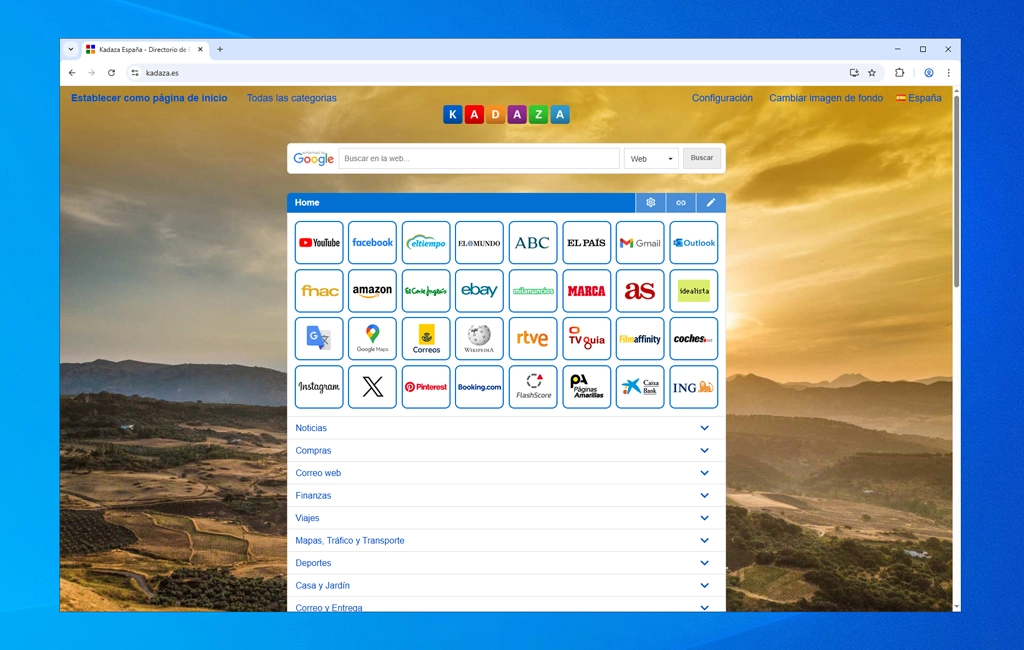Expand the Compras category

506,450
